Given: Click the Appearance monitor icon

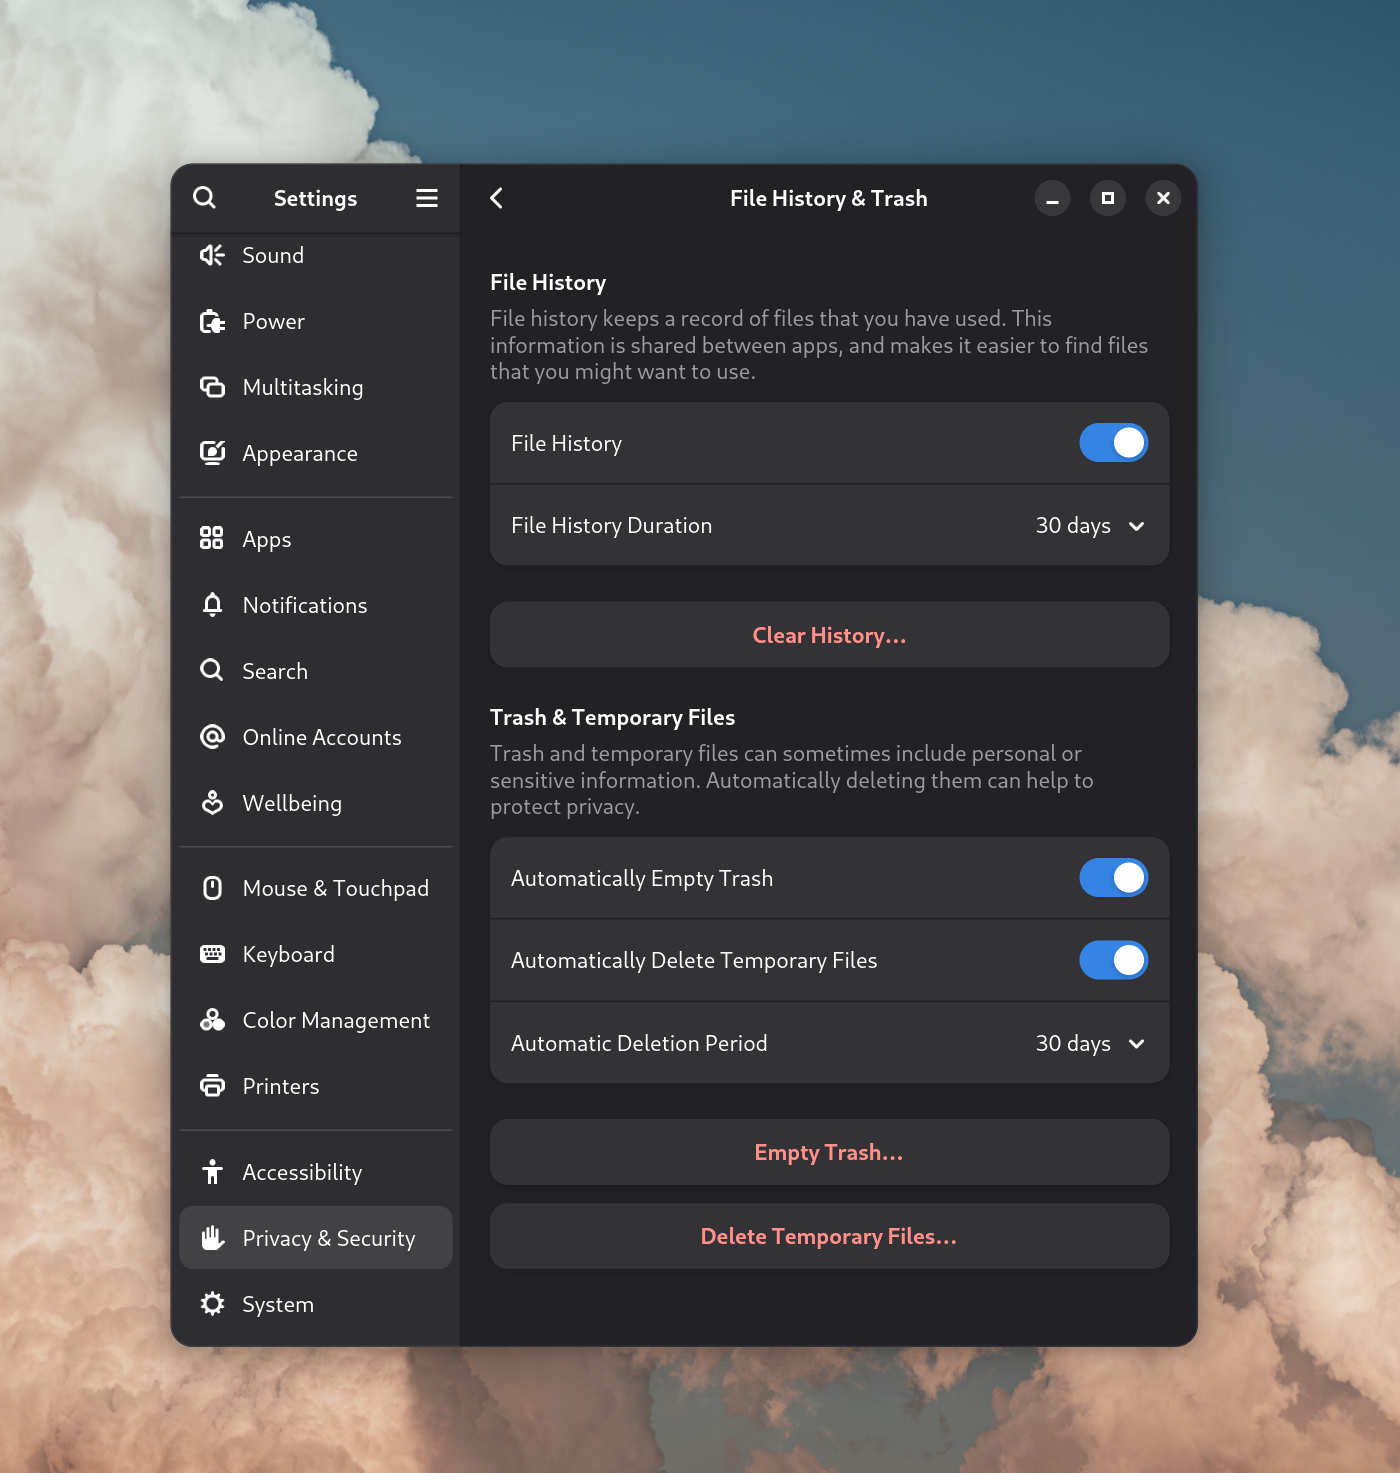Looking at the screenshot, I should tap(212, 453).
